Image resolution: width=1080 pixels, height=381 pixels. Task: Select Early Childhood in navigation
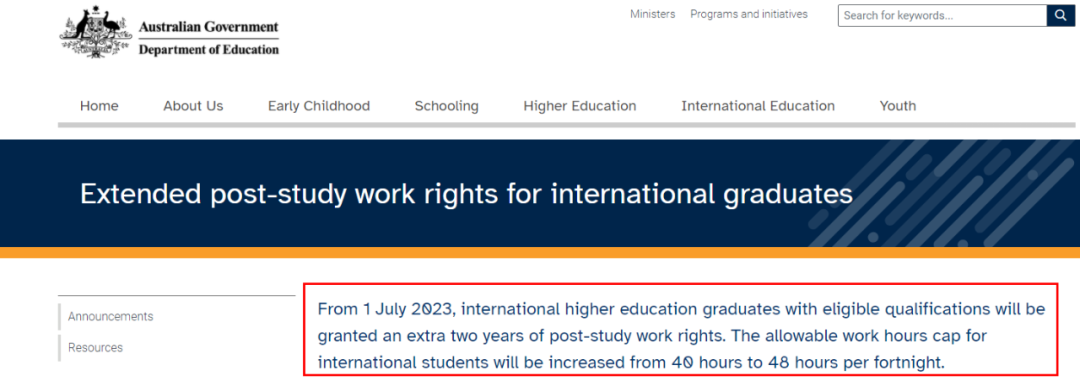pos(319,106)
